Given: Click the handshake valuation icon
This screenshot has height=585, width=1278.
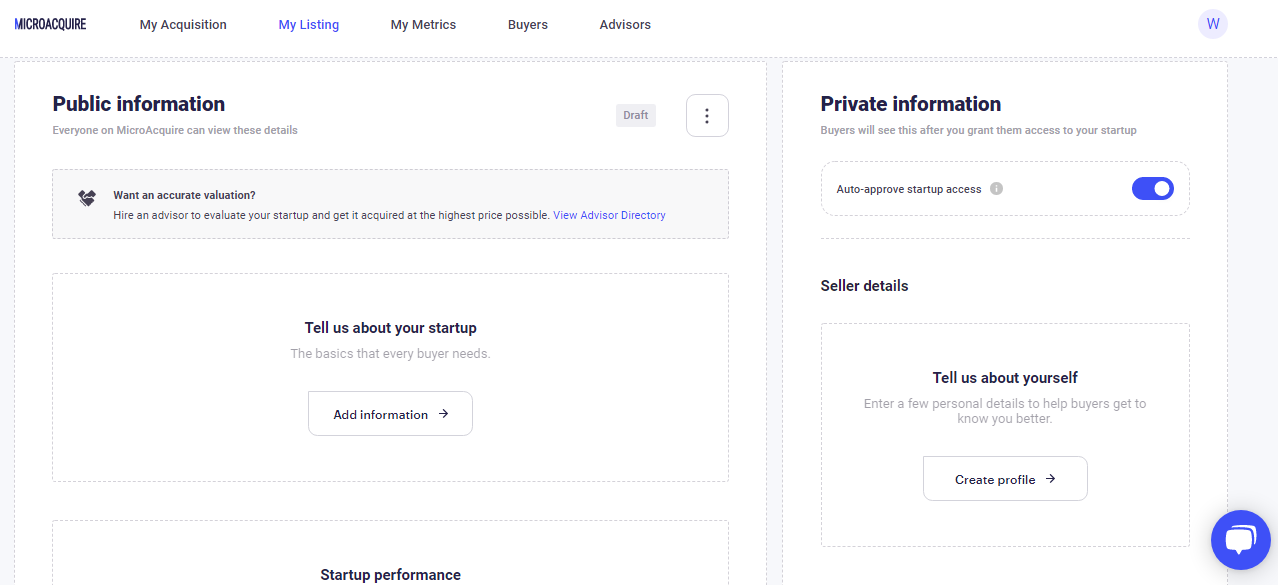Looking at the screenshot, I should point(87,198).
